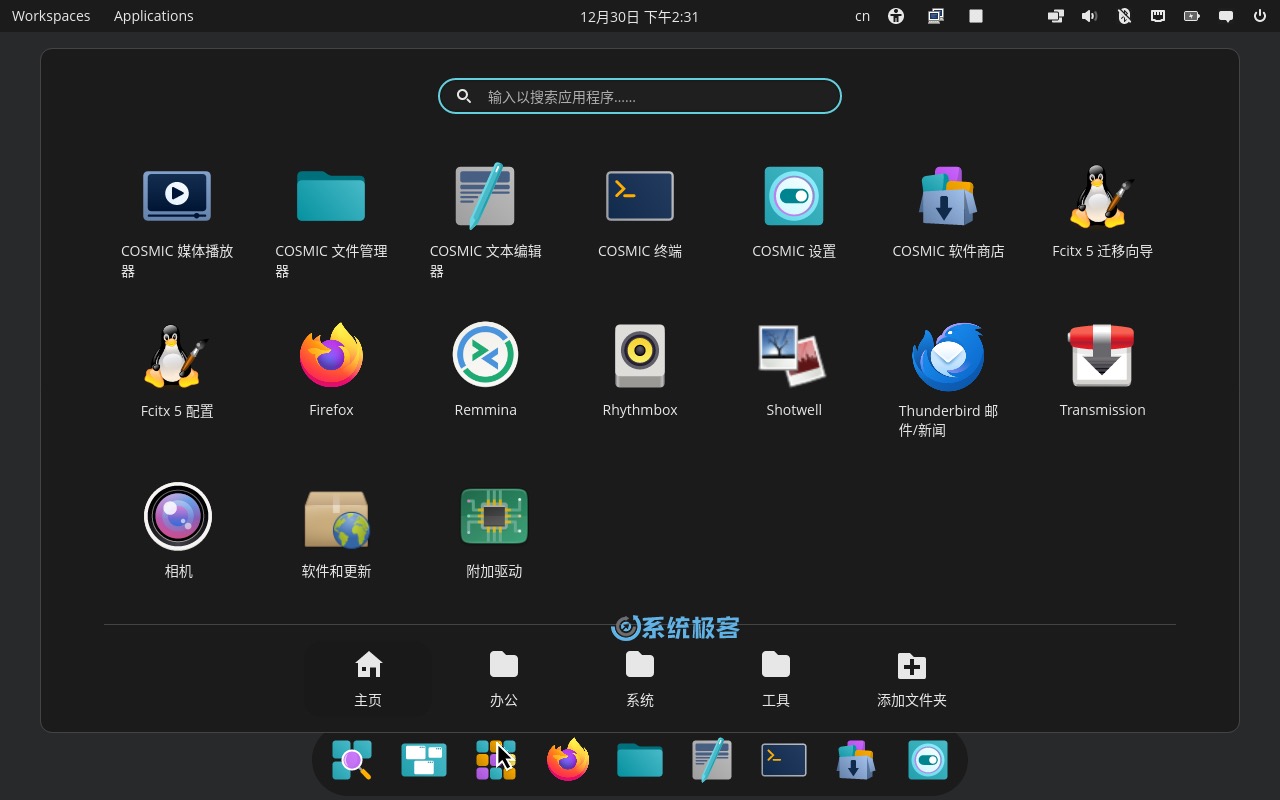
Task: Launch Rhythmbox music player
Action: coord(640,356)
